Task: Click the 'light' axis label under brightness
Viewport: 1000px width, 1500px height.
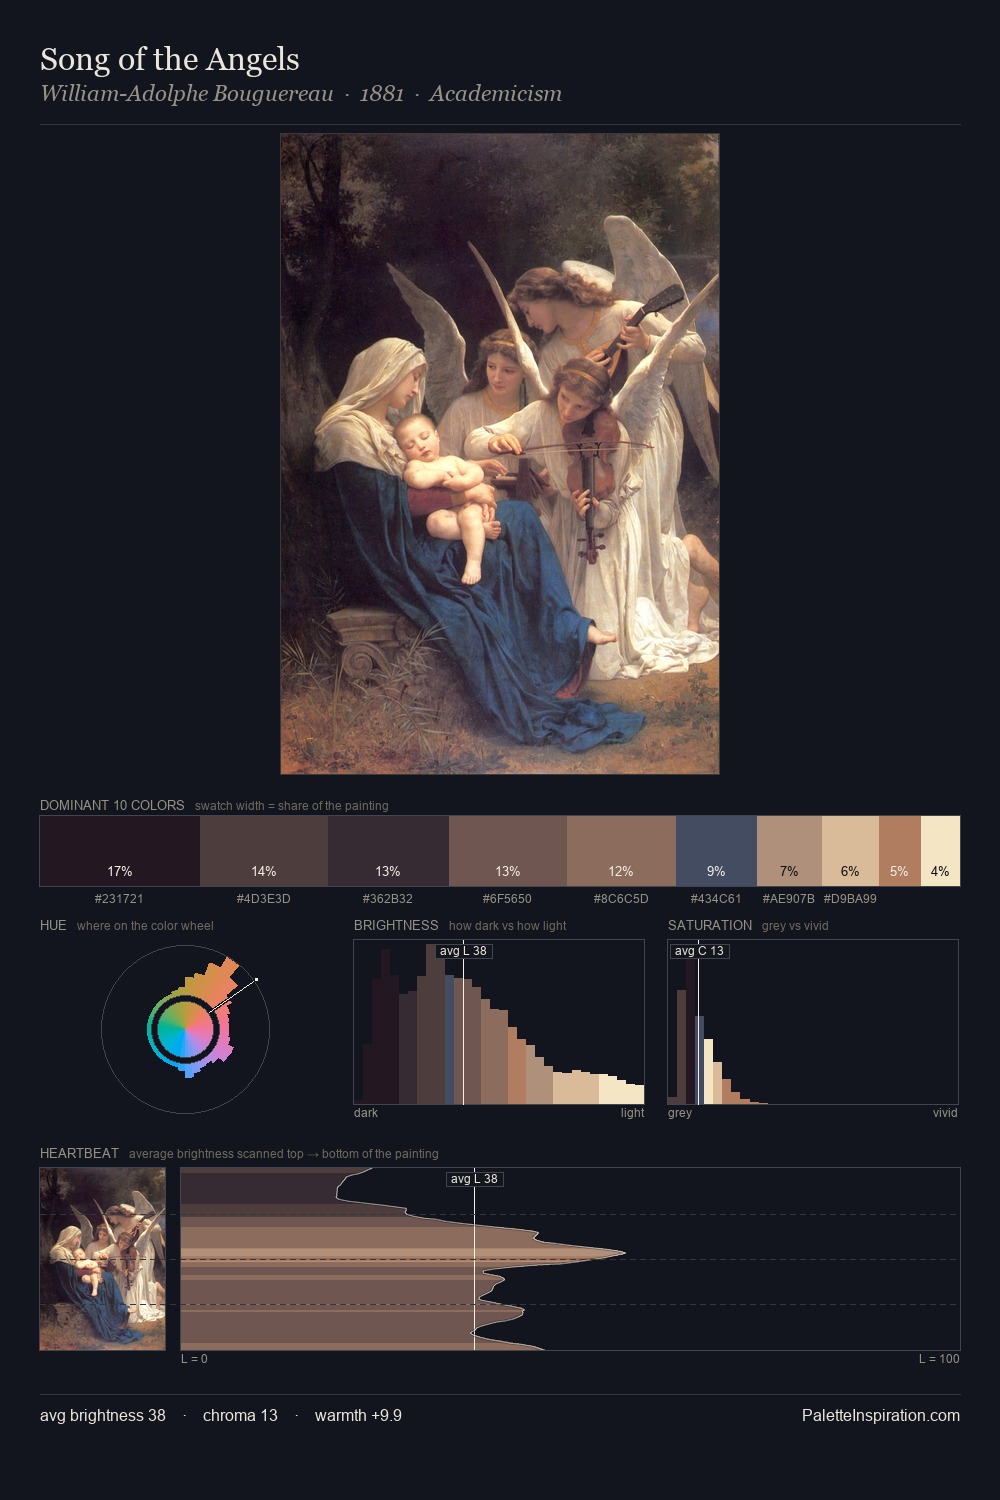Action: 632,1113
